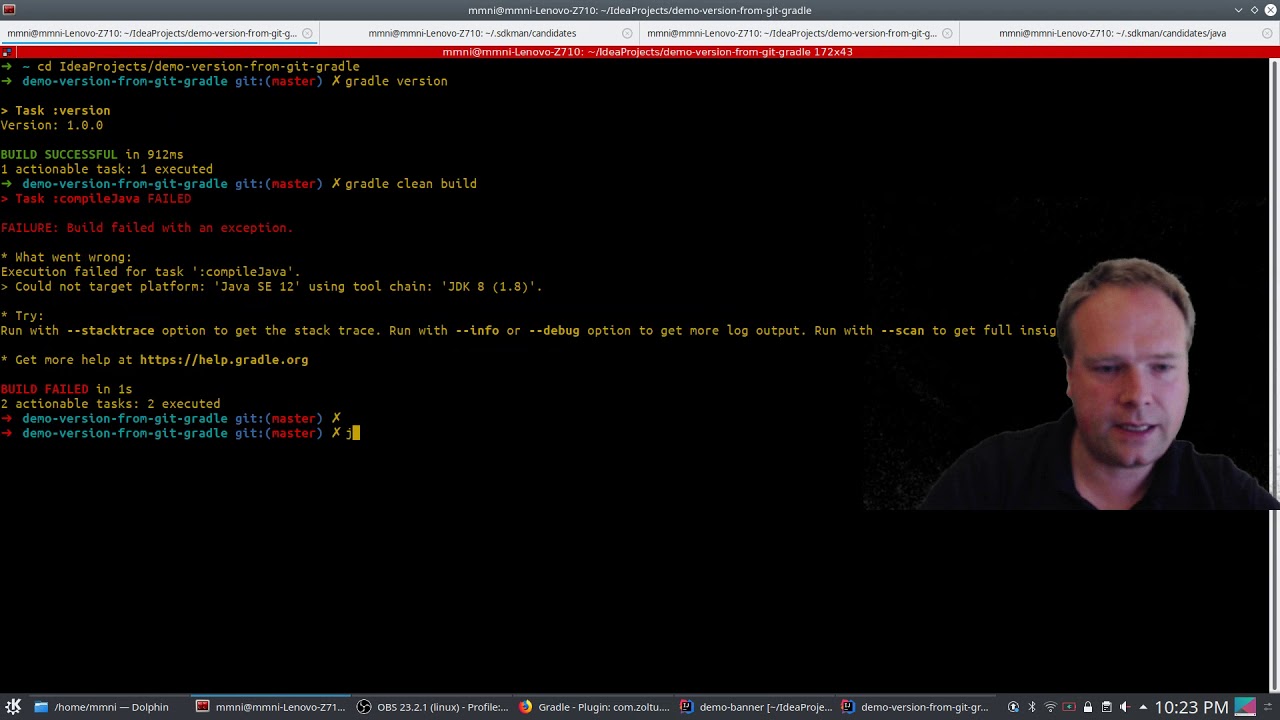Screen dimensions: 1280x720
Task: Open OBS 23.2.1 taskbar window
Action: 432,707
